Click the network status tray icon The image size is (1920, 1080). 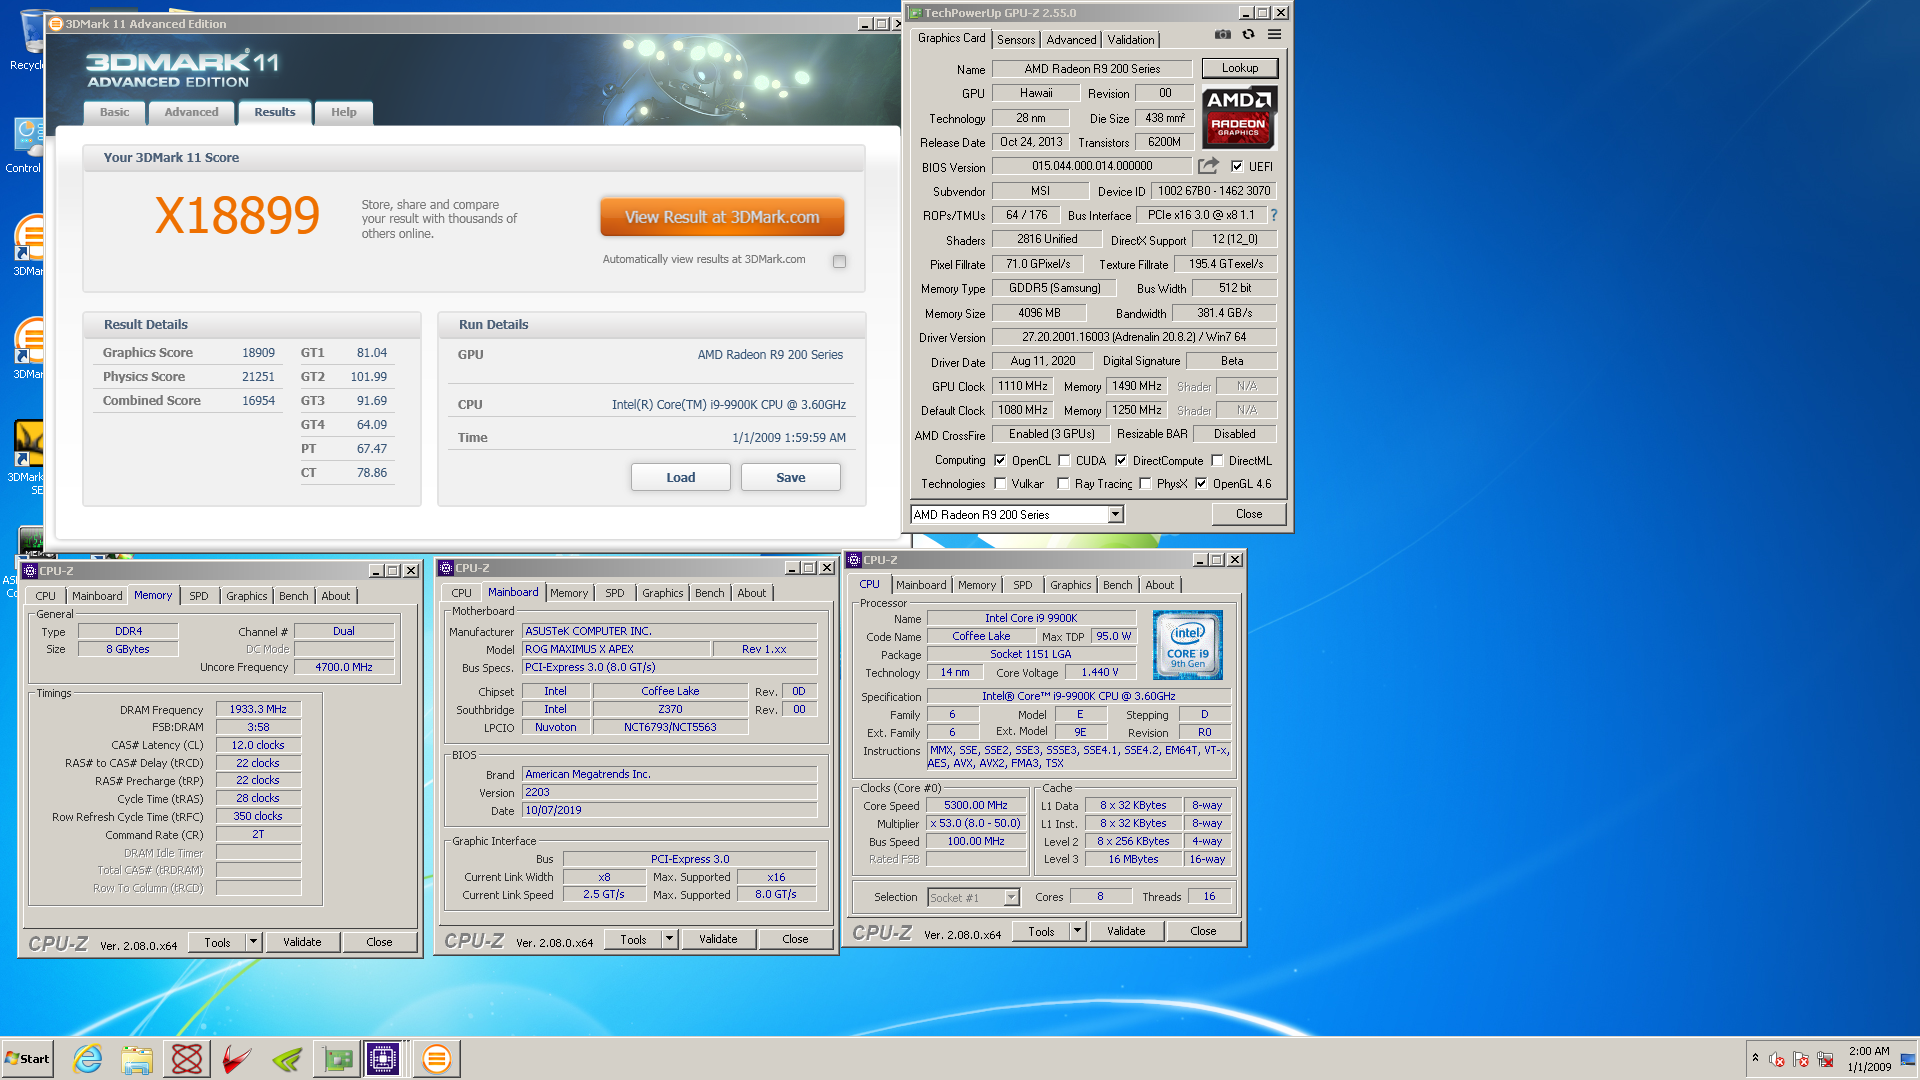(1825, 1059)
